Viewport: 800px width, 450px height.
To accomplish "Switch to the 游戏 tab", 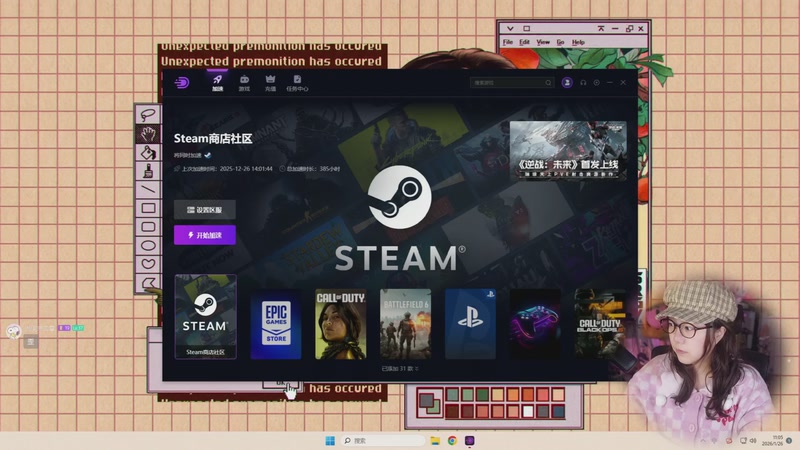I will [x=244, y=83].
